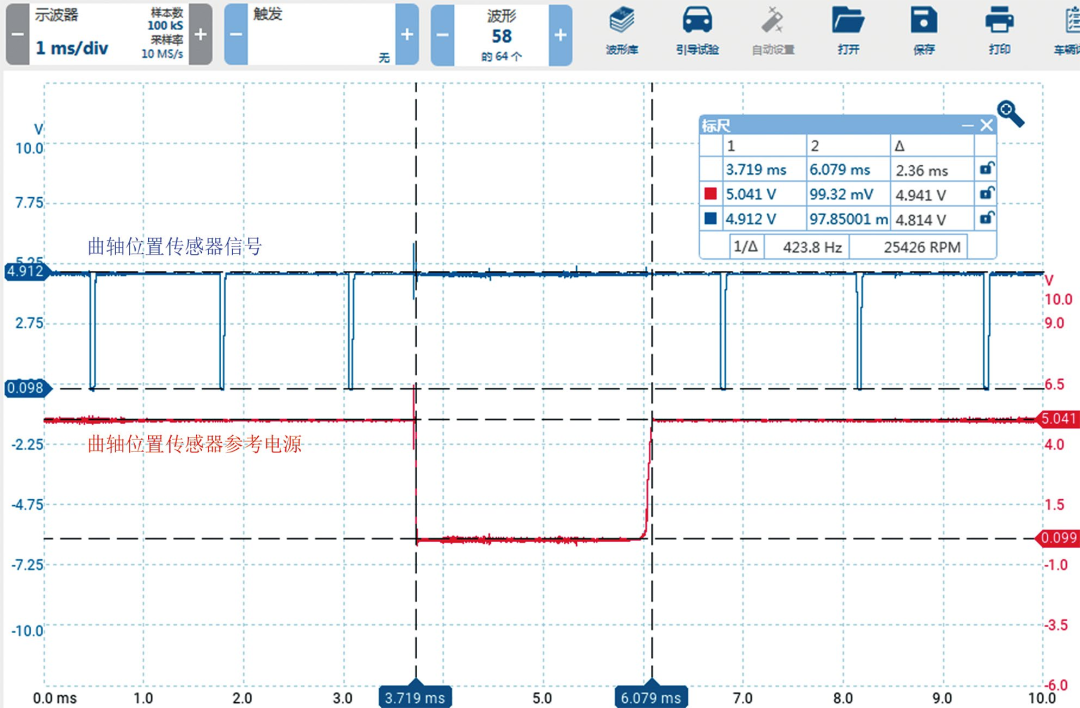Toggle lock for red channel ruler row
Image resolution: width=1080 pixels, height=708 pixels.
(986, 193)
